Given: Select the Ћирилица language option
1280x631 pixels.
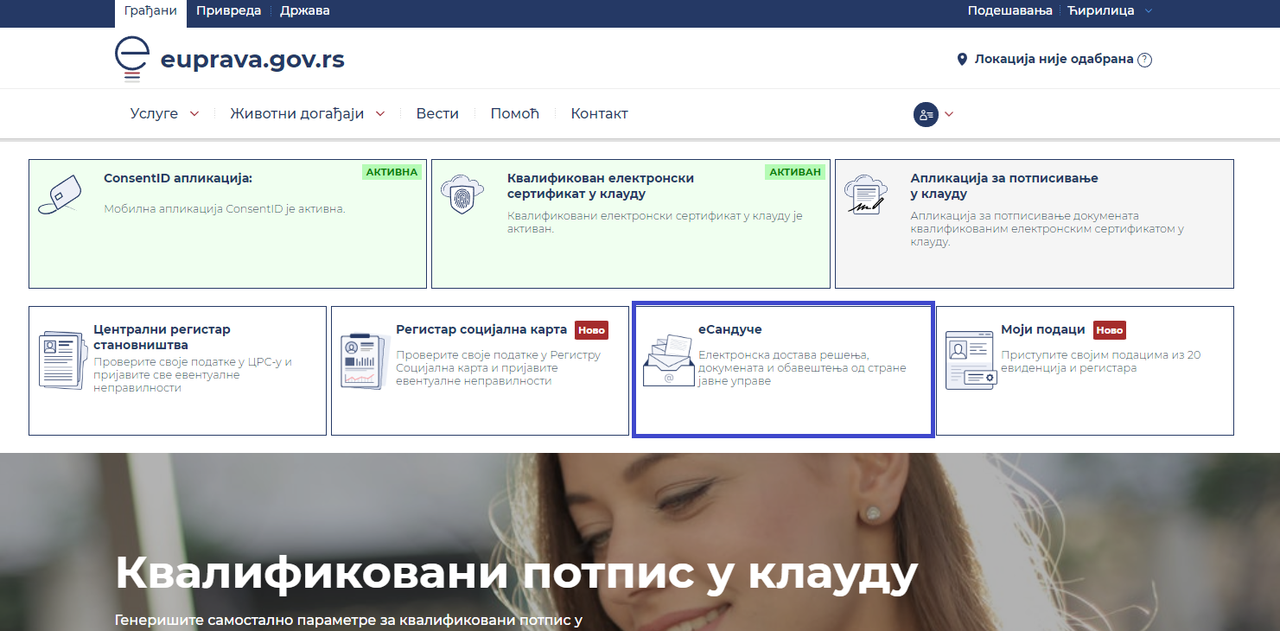Looking at the screenshot, I should 1100,11.
